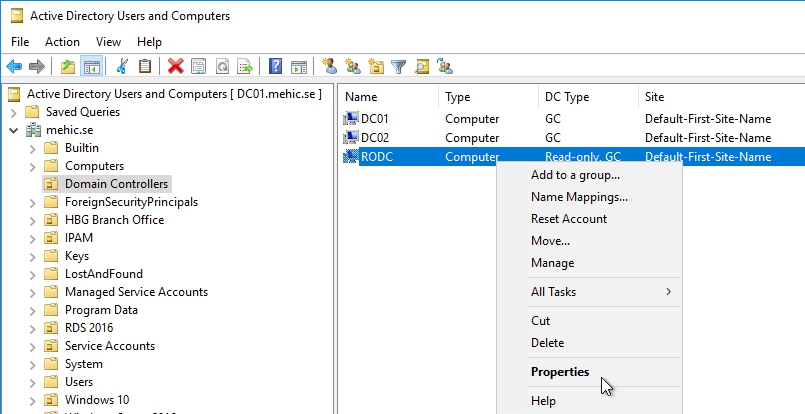Image resolution: width=805 pixels, height=414 pixels.
Task: Click the Find objects toolbar icon
Action: coord(422,67)
